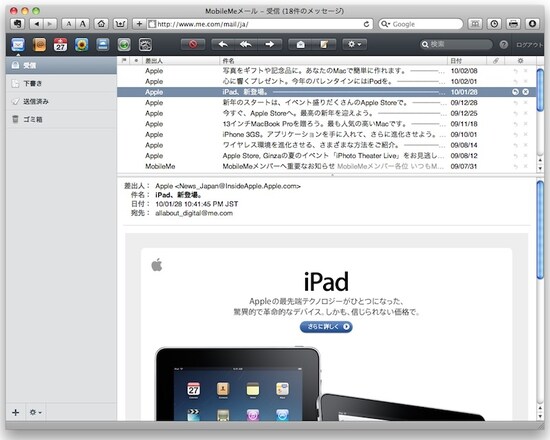Viewport: 550px width, 440px height.
Task: Click the Forward arrow button
Action: pos(269,44)
